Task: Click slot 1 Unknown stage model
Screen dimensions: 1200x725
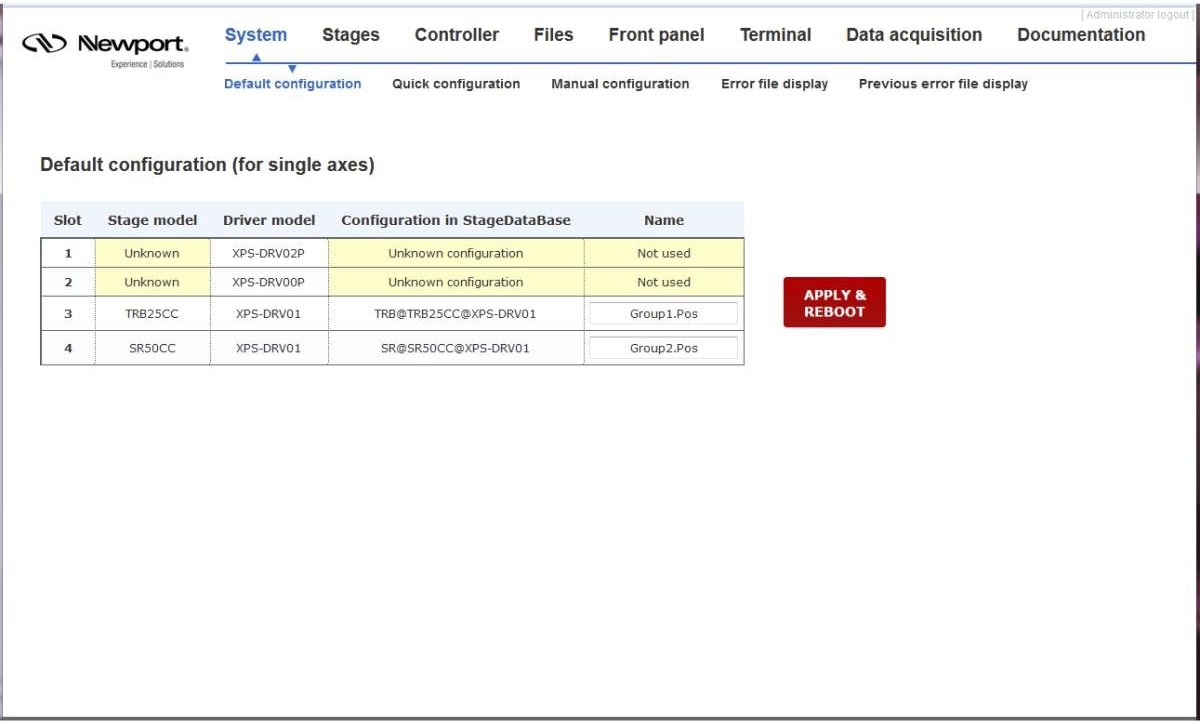Action: [x=152, y=253]
